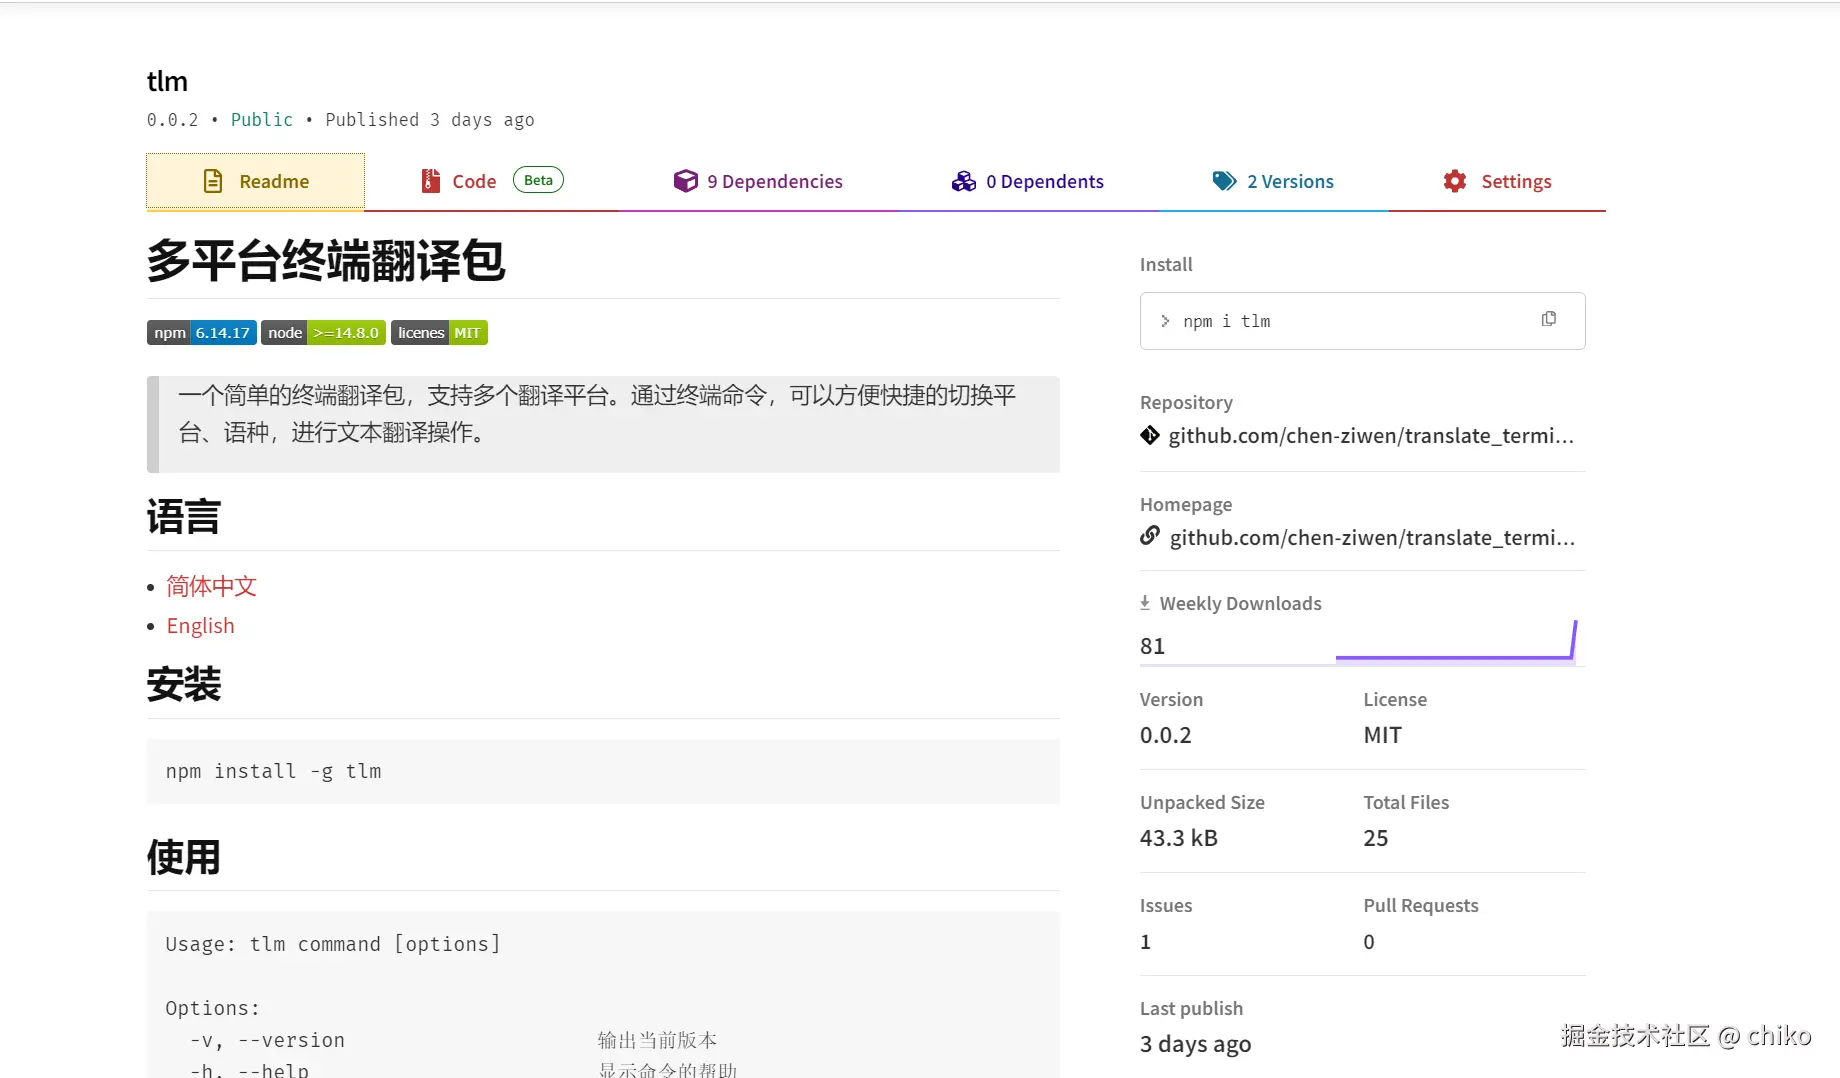
Task: Click the Usage: tlm command [options] line
Action: (x=333, y=944)
